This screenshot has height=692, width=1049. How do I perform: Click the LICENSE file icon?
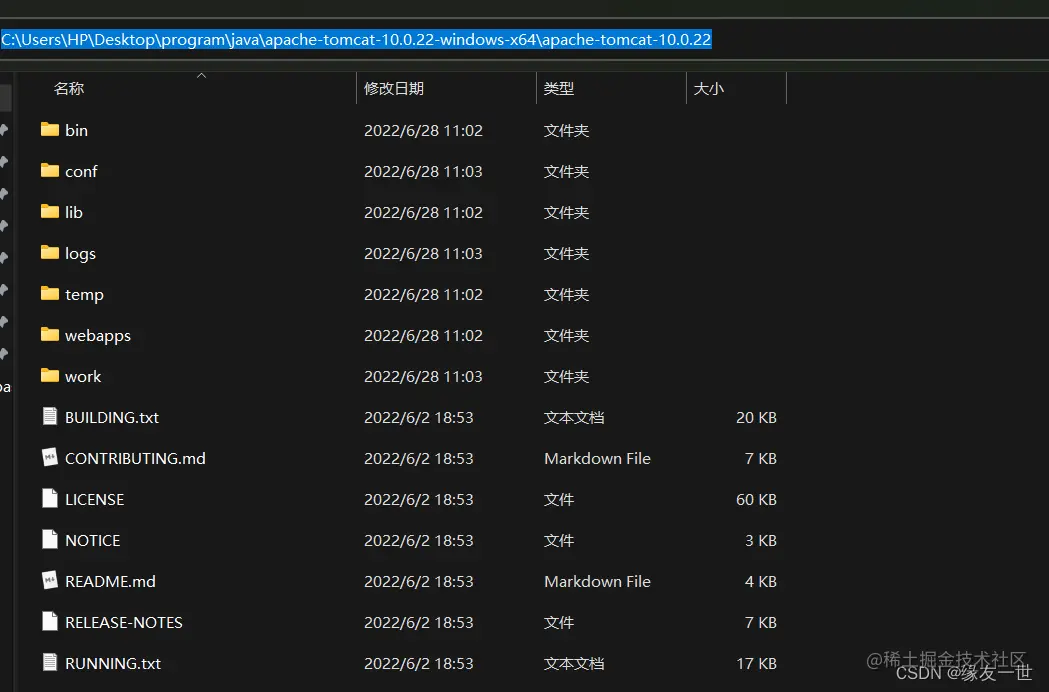point(50,498)
